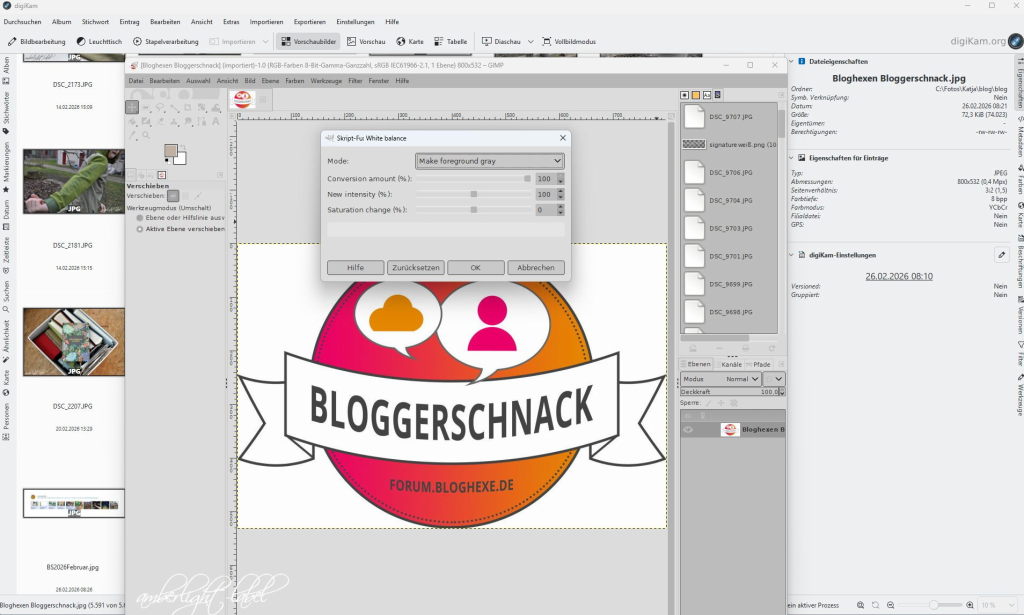Switch to the Kanäle tab
The image size is (1024, 615).
tap(730, 364)
